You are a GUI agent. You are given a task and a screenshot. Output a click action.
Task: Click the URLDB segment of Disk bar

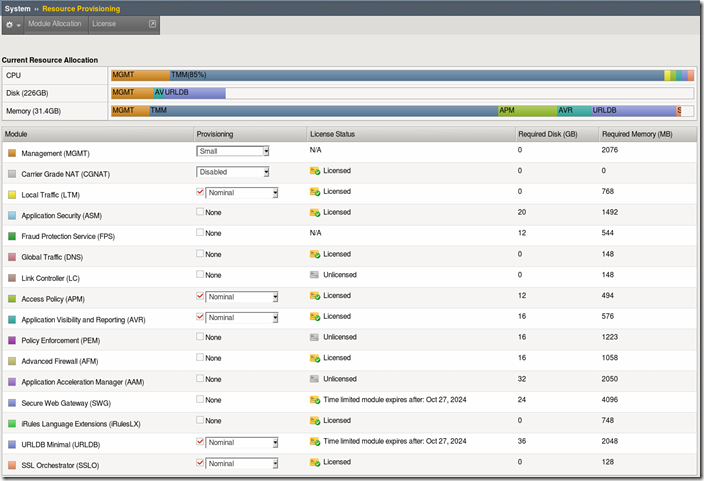tap(195, 93)
